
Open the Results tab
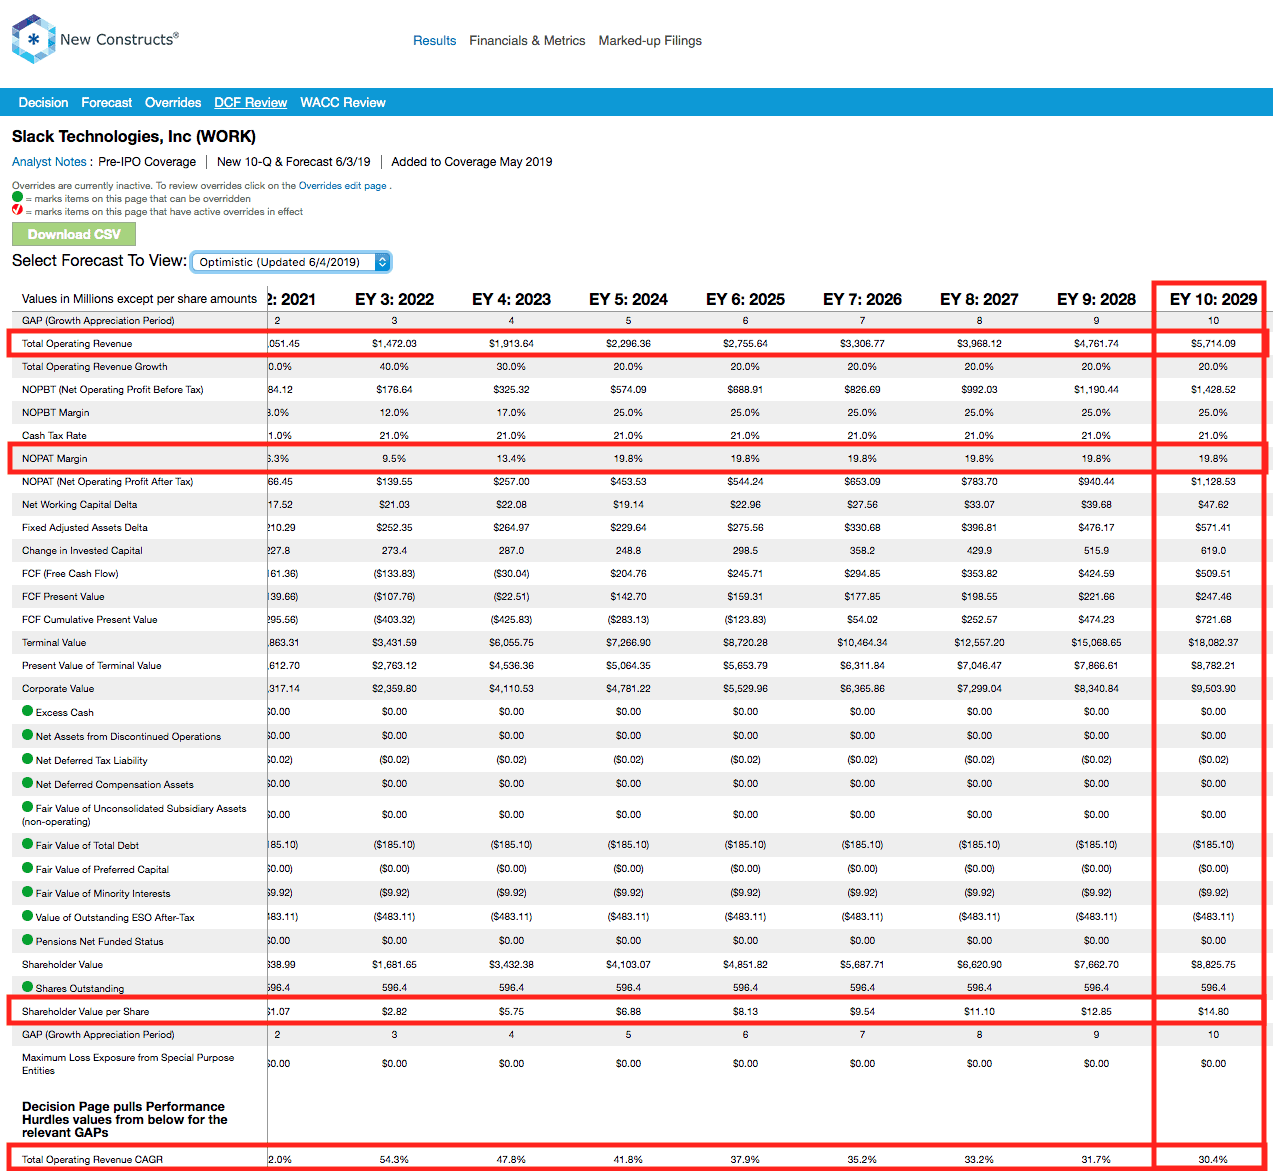[434, 41]
